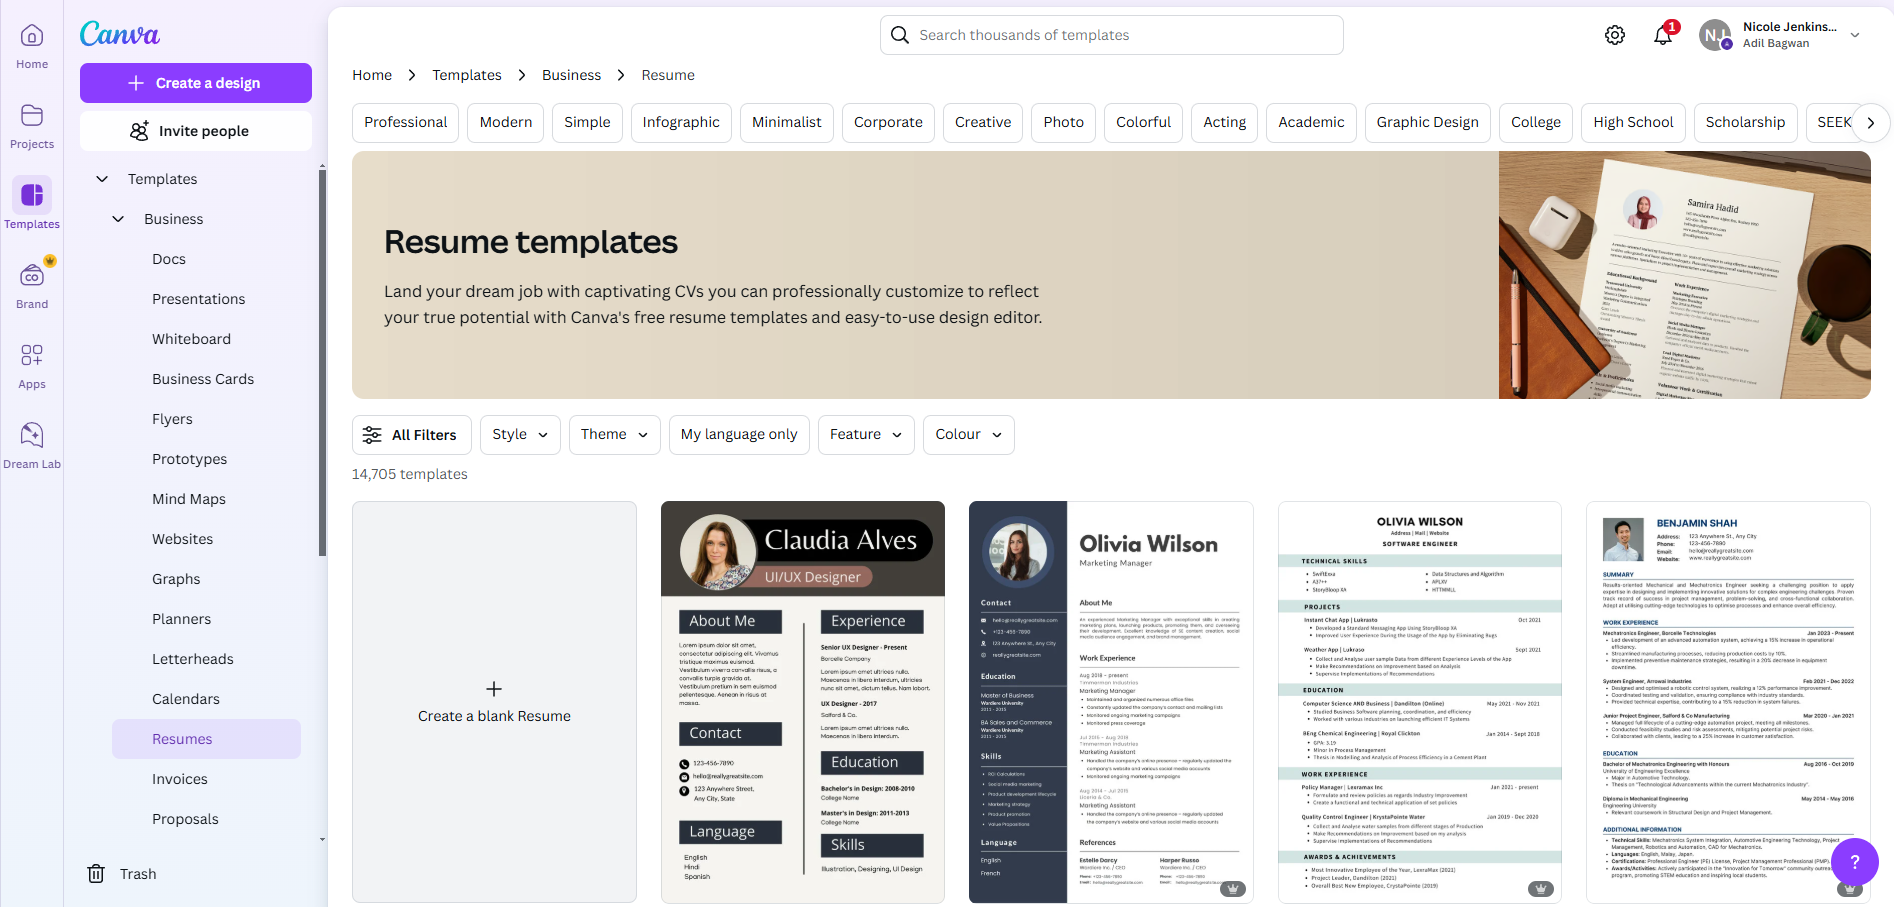Screen dimensions: 1894x907
Task: Click the crown badge on Software Engineer resume
Action: click(1541, 888)
